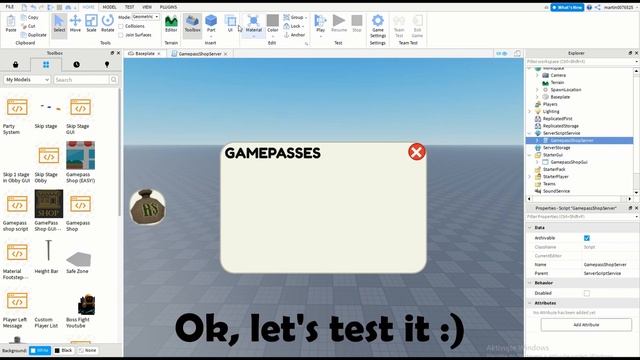This screenshot has height=360, width=640.
Task: Click the Toolbox search magnifier button
Action: coord(114,80)
